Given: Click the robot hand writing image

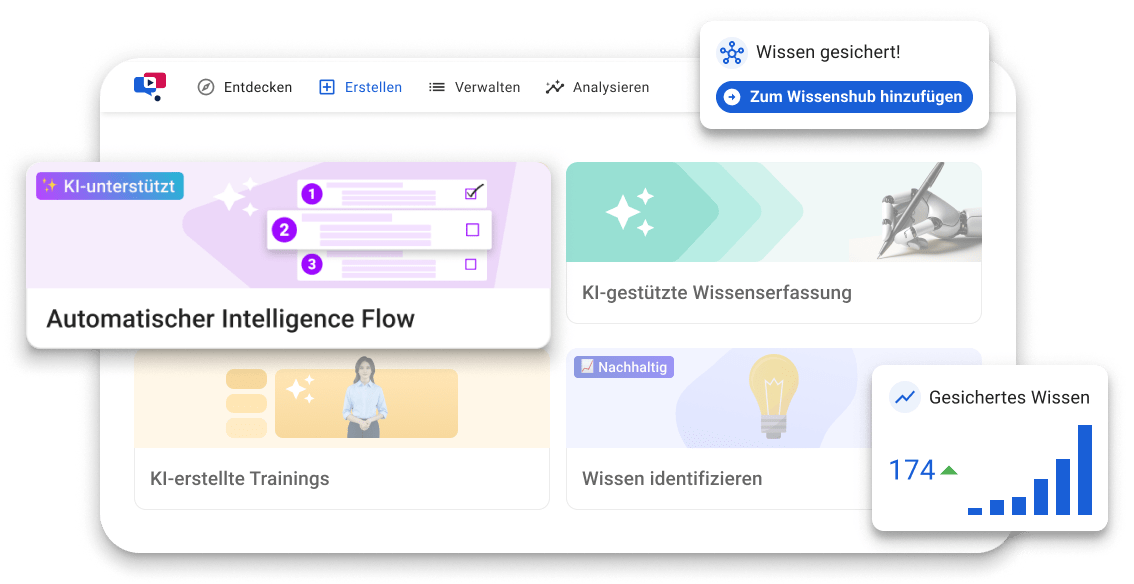Looking at the screenshot, I should click(x=929, y=212).
